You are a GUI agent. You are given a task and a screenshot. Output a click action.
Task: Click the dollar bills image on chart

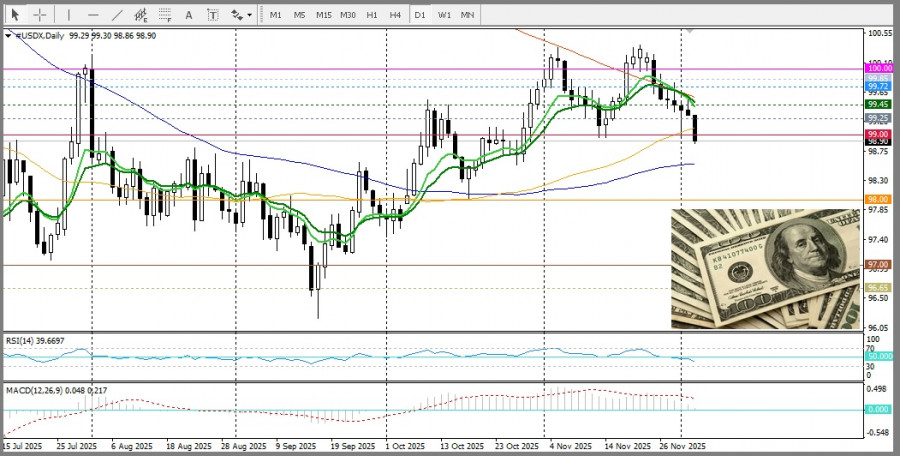click(x=765, y=269)
